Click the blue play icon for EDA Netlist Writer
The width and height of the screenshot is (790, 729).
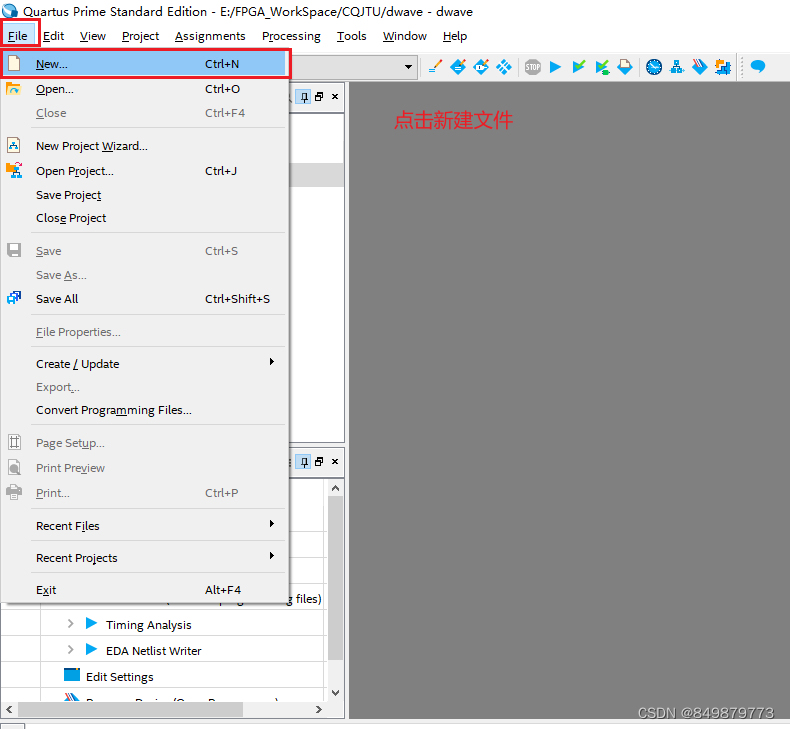(91, 649)
